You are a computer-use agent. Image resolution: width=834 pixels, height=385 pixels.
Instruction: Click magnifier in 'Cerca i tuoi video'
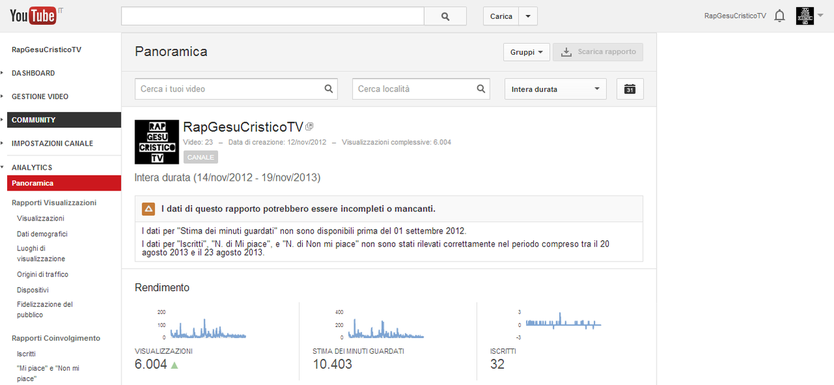[x=329, y=89]
